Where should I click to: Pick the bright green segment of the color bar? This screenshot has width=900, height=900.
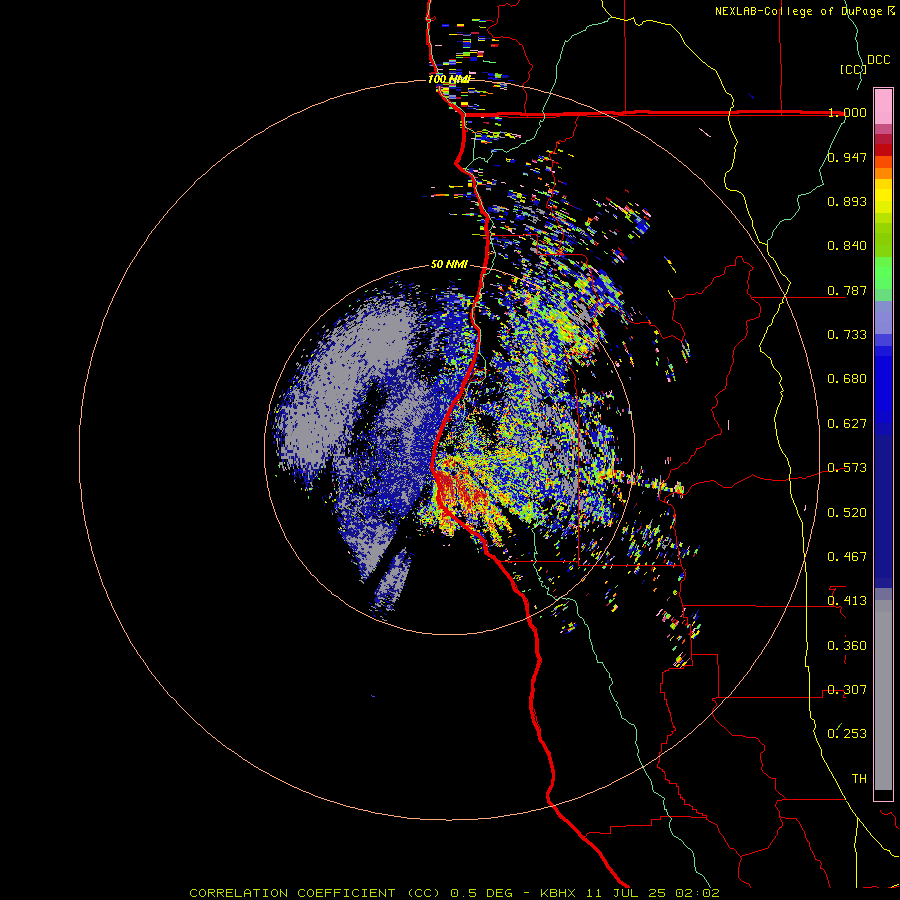click(x=883, y=273)
